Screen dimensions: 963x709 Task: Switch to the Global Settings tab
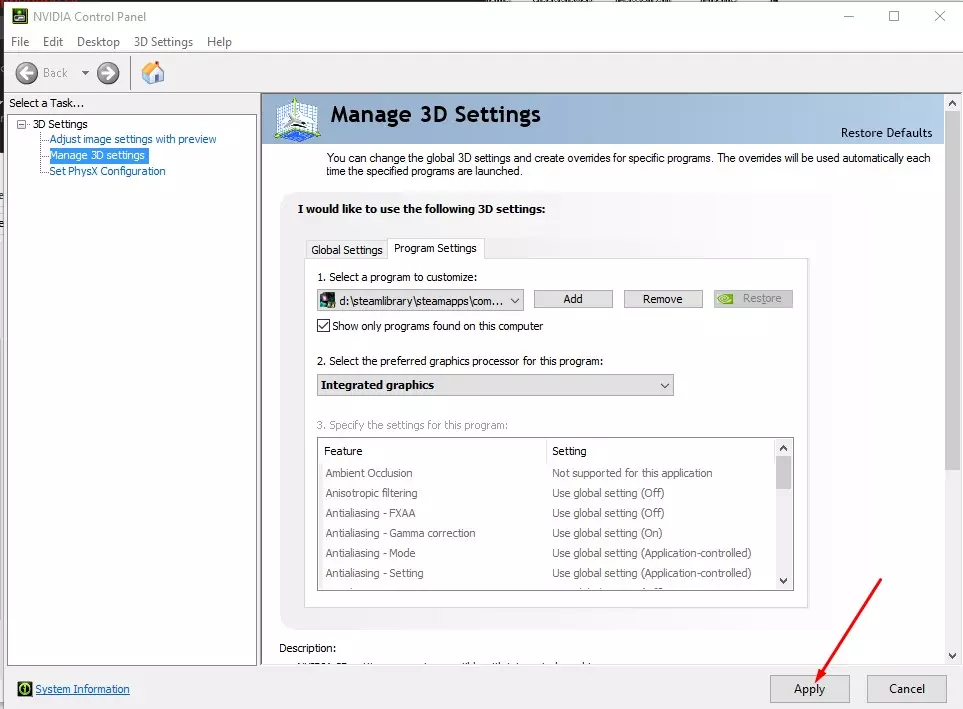(x=346, y=249)
